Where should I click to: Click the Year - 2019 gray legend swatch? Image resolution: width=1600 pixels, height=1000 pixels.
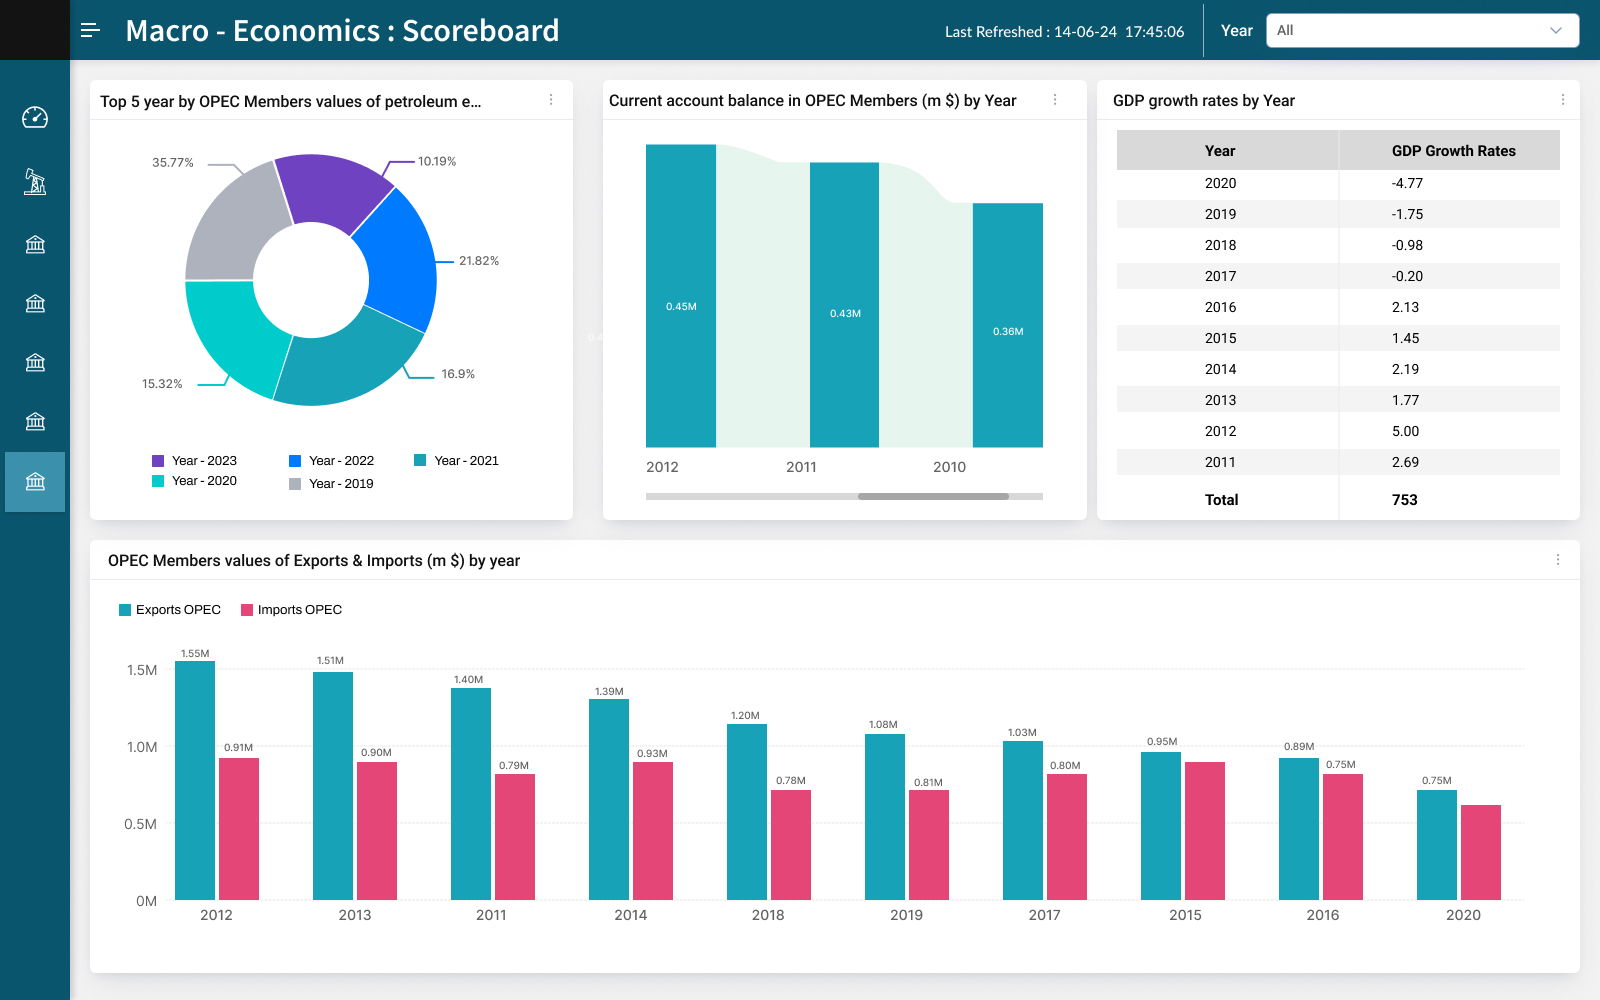(x=295, y=484)
